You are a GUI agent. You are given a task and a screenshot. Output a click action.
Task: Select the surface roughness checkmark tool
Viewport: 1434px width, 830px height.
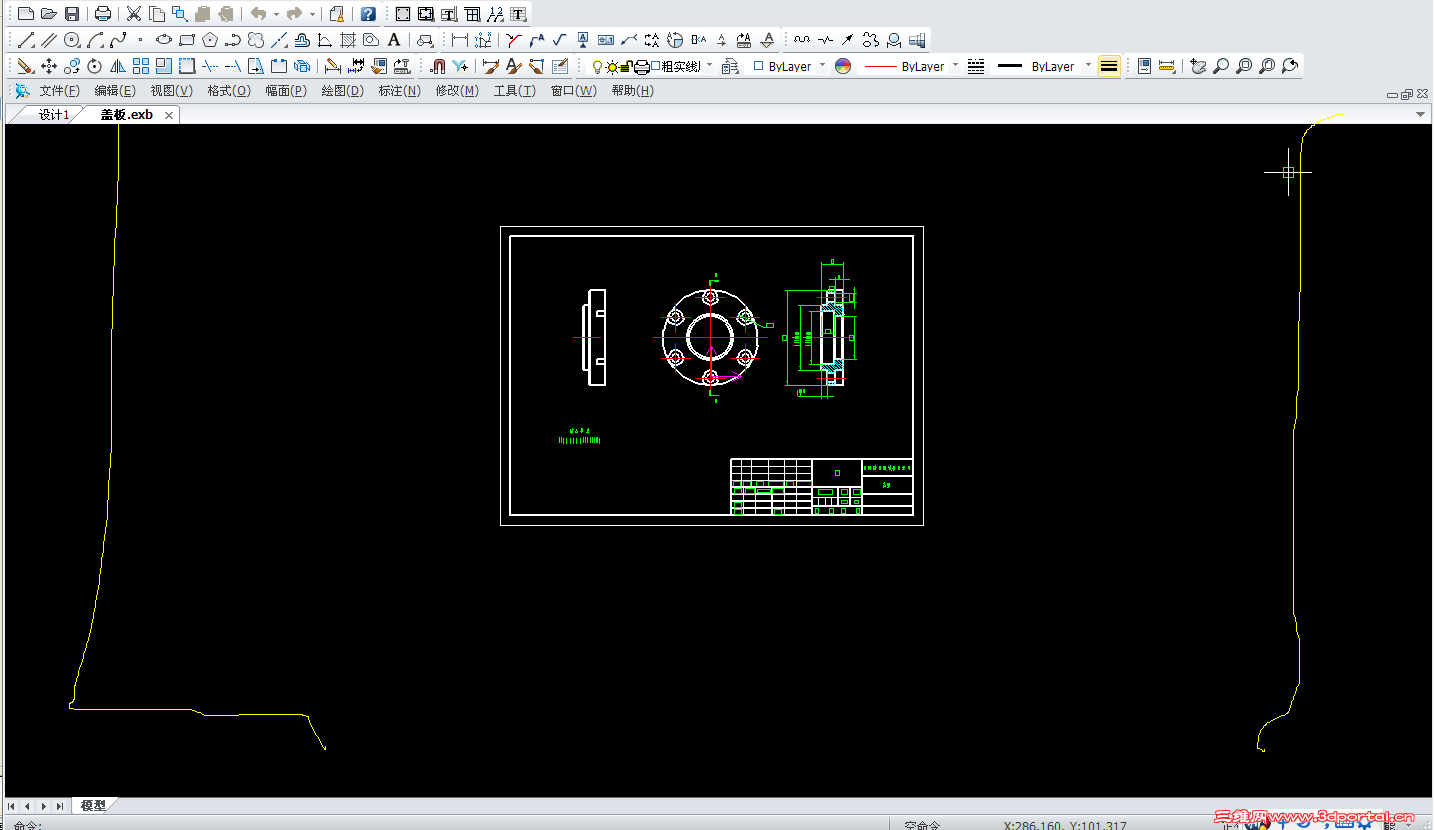tap(560, 40)
